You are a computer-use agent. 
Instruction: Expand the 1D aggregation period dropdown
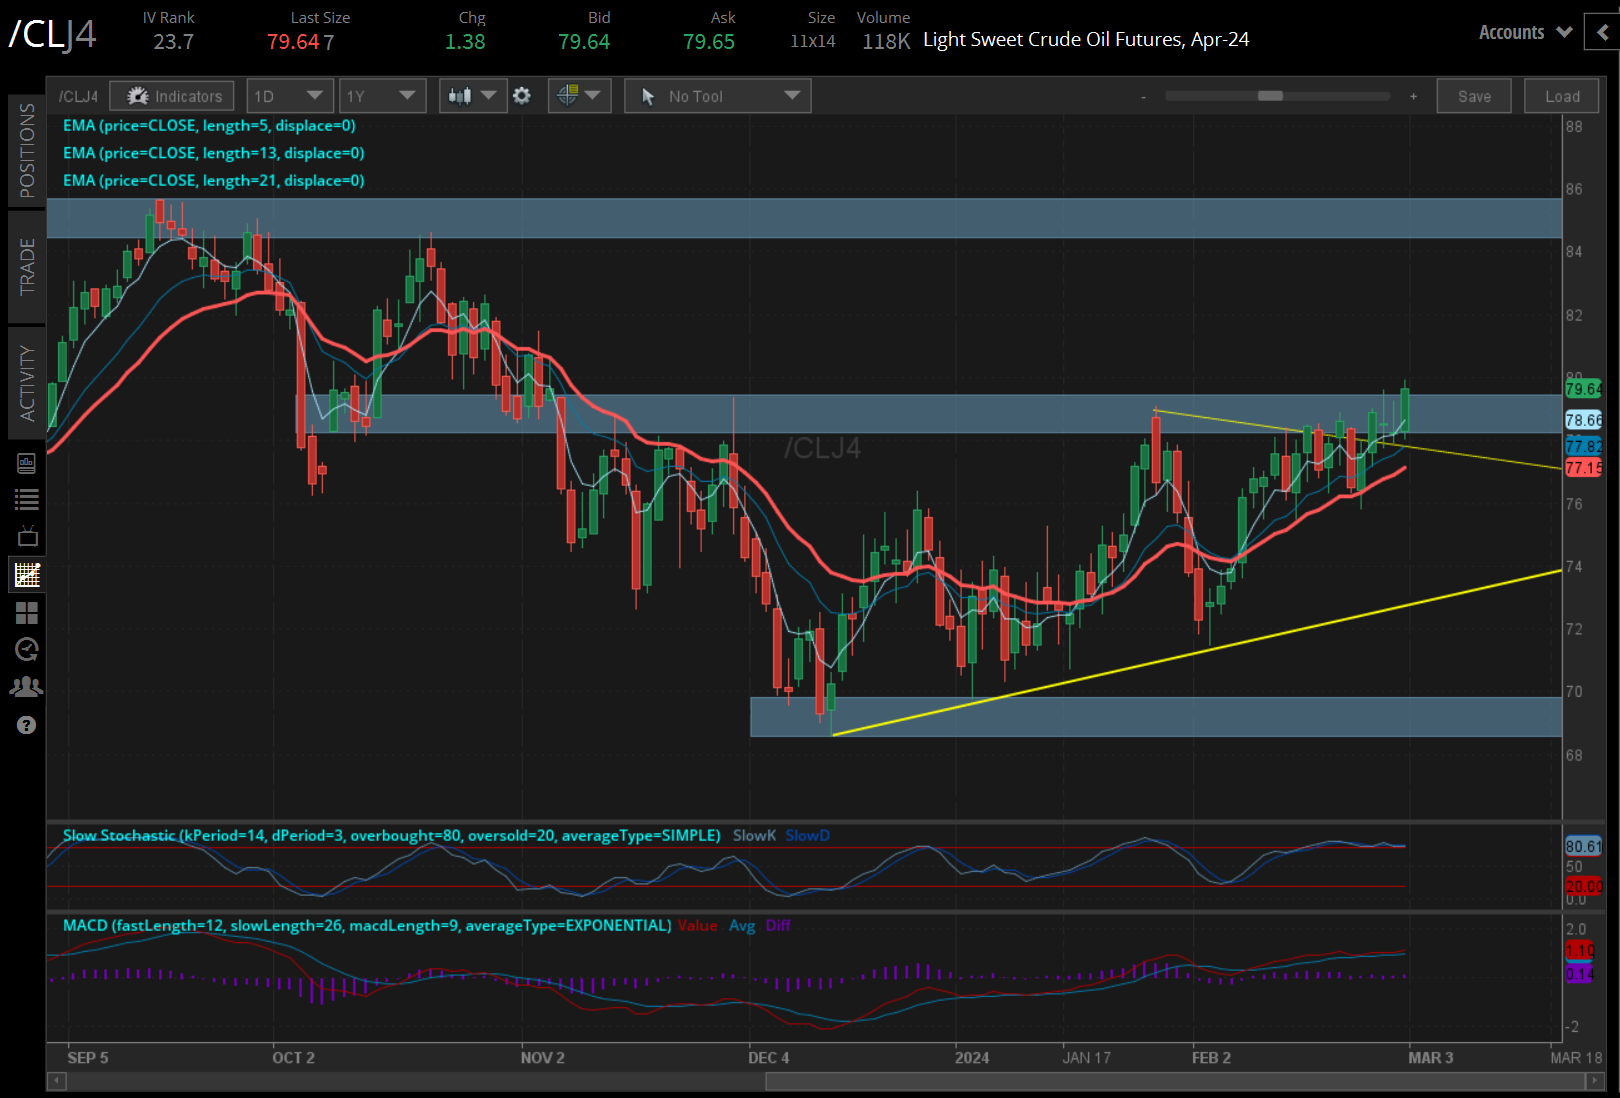pyautogui.click(x=289, y=96)
